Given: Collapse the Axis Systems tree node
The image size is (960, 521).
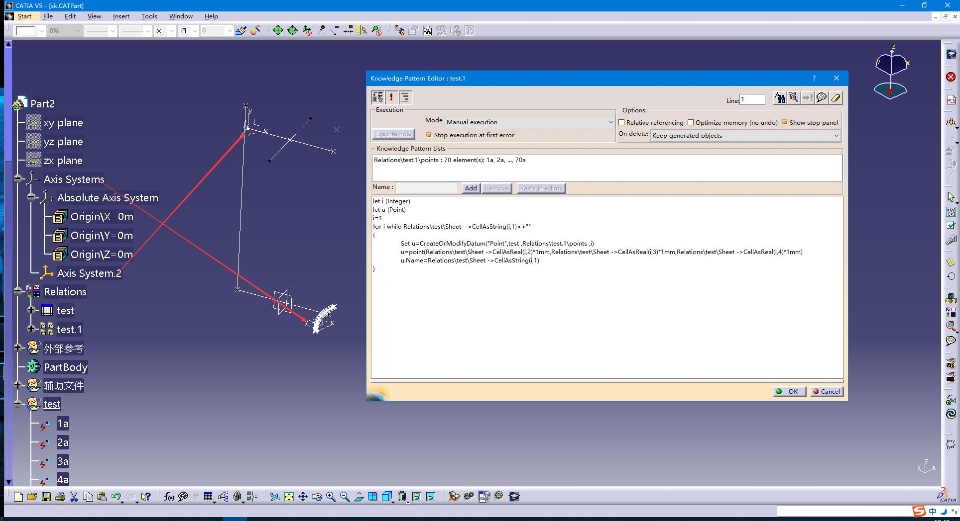Looking at the screenshot, I should (18, 179).
